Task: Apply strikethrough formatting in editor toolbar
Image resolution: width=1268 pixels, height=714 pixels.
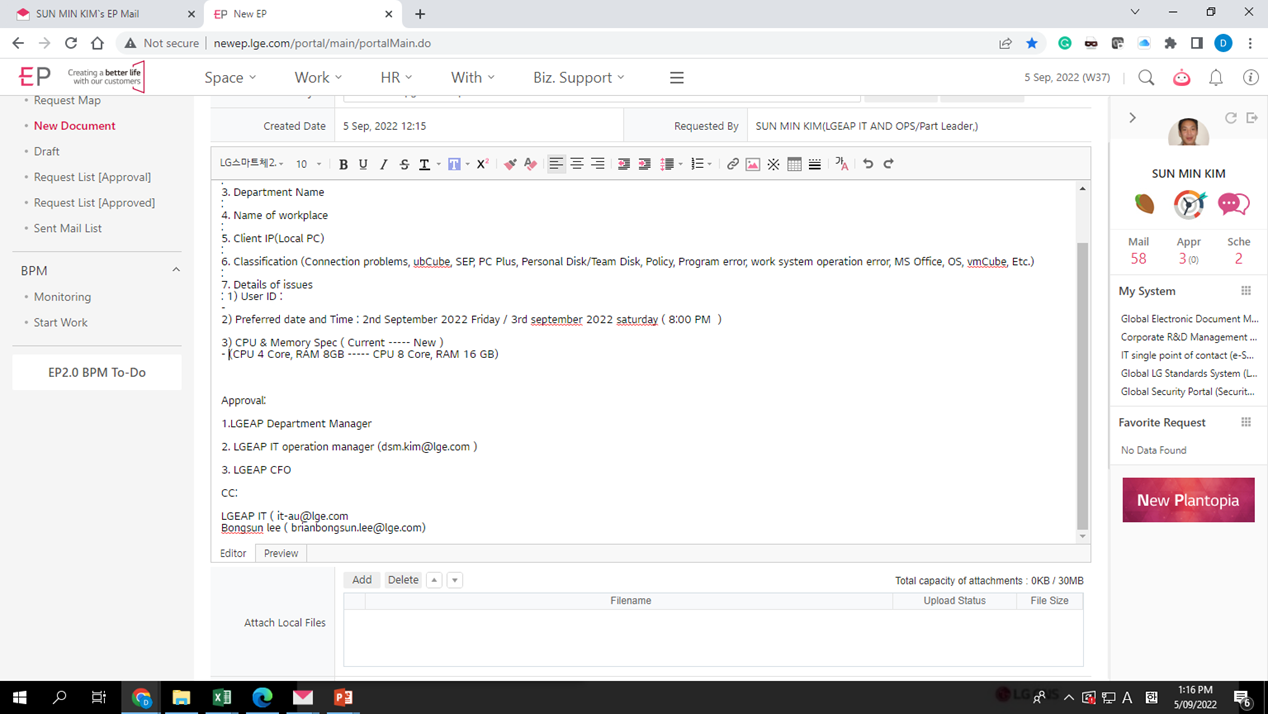Action: point(404,164)
